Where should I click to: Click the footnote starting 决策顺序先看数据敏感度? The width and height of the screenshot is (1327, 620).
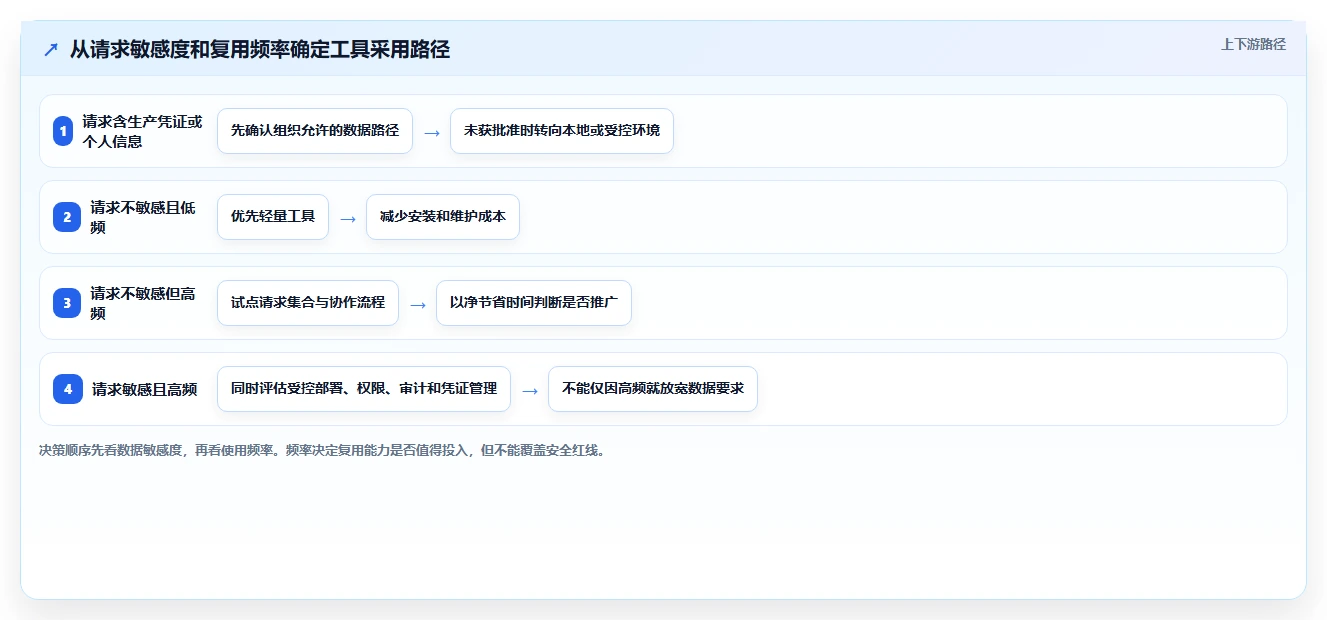(322, 450)
